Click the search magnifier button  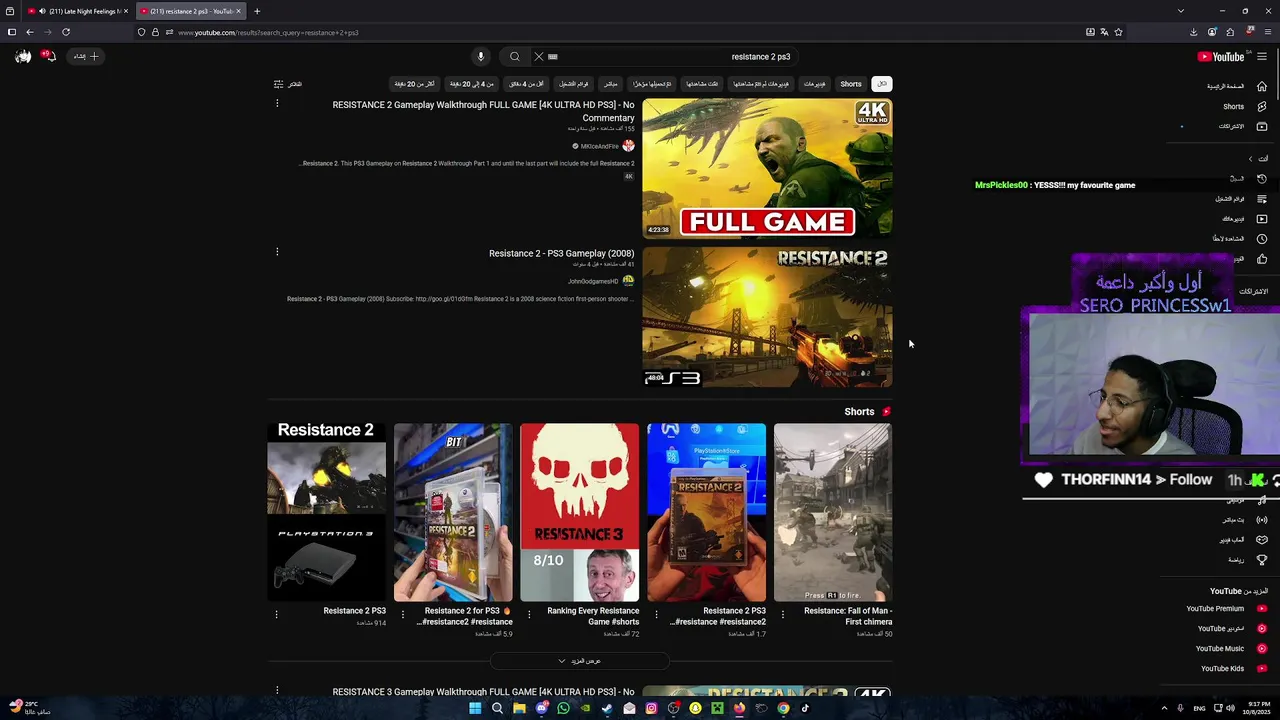514,57
